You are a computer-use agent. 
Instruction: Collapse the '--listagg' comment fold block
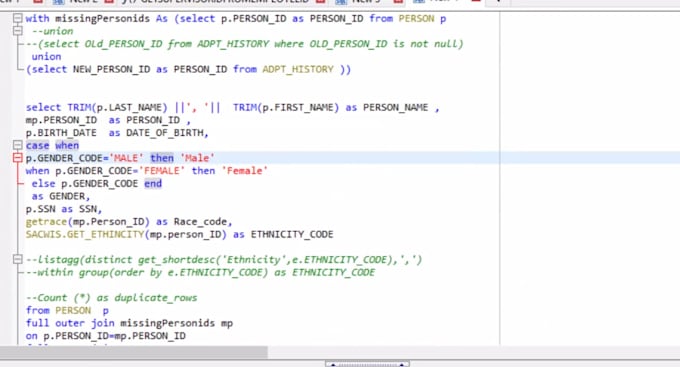click(x=17, y=259)
